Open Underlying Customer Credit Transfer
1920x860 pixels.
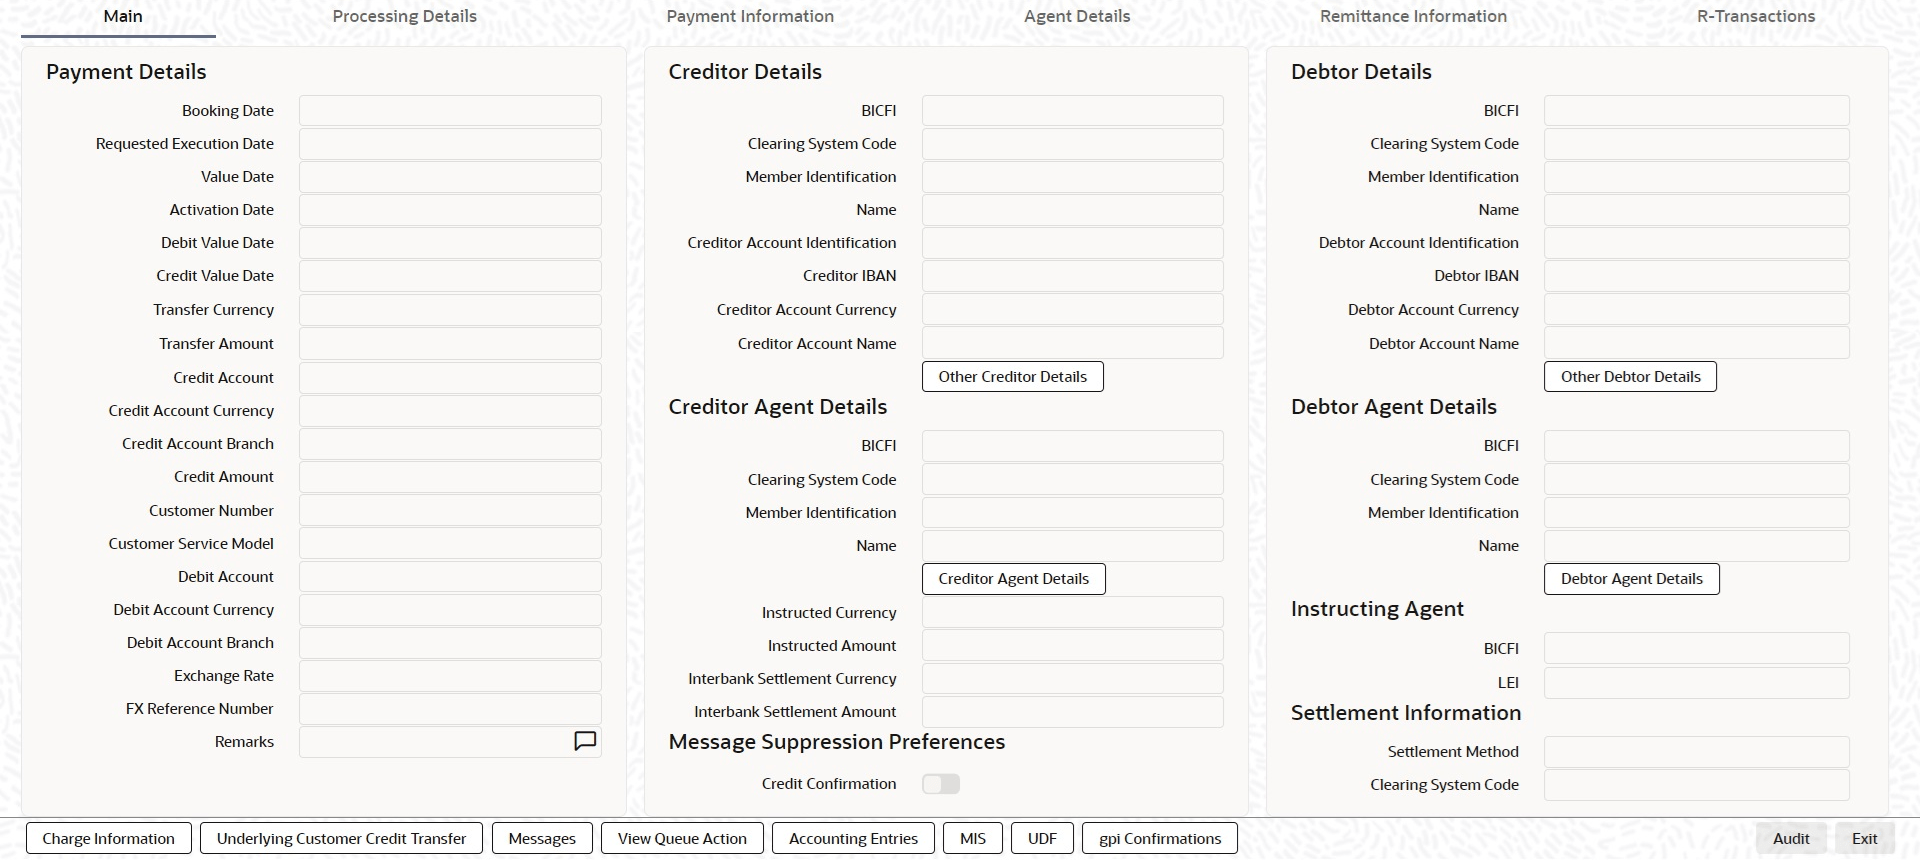pyautogui.click(x=341, y=838)
